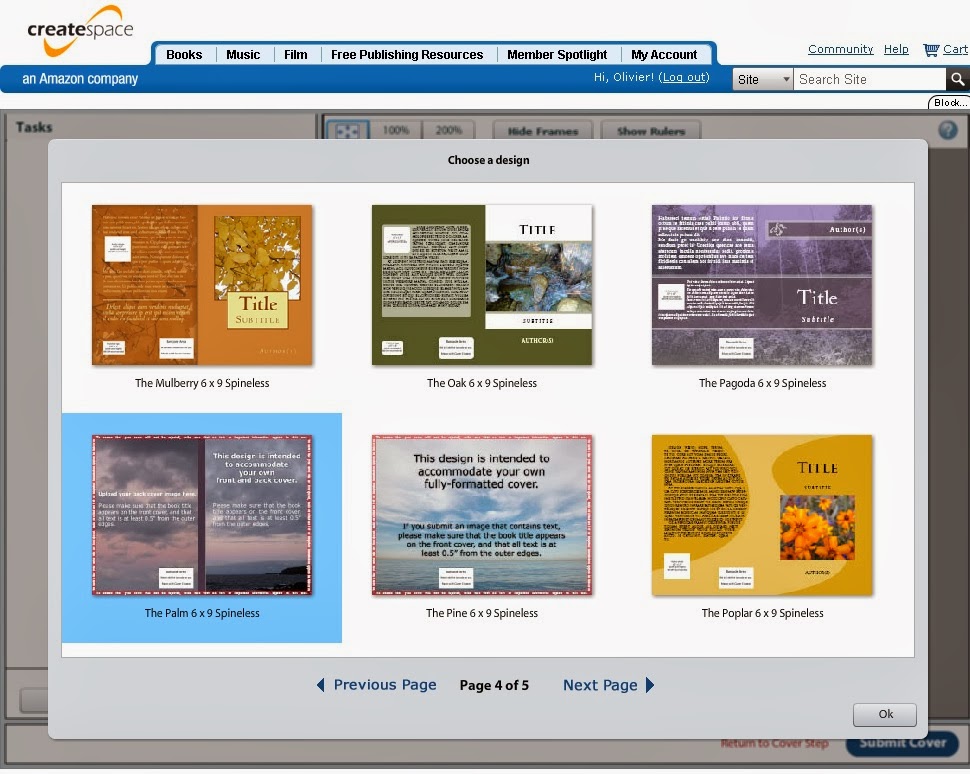Screen dimensions: 970x774
Task: Select The Pagoda 6 x 9 Spineless thumbnail
Action: [x=762, y=285]
